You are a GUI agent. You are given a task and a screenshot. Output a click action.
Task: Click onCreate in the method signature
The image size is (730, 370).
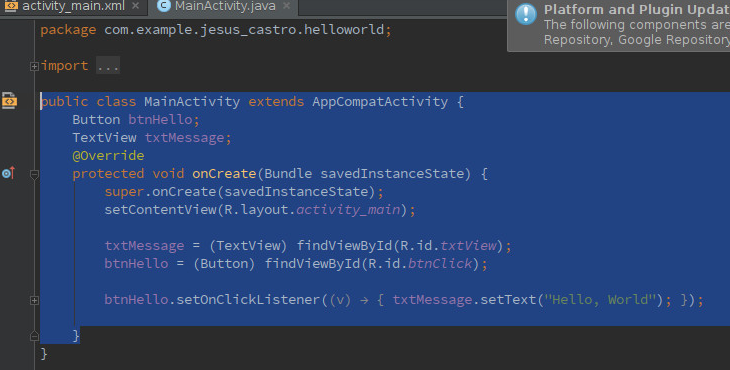click(x=224, y=174)
